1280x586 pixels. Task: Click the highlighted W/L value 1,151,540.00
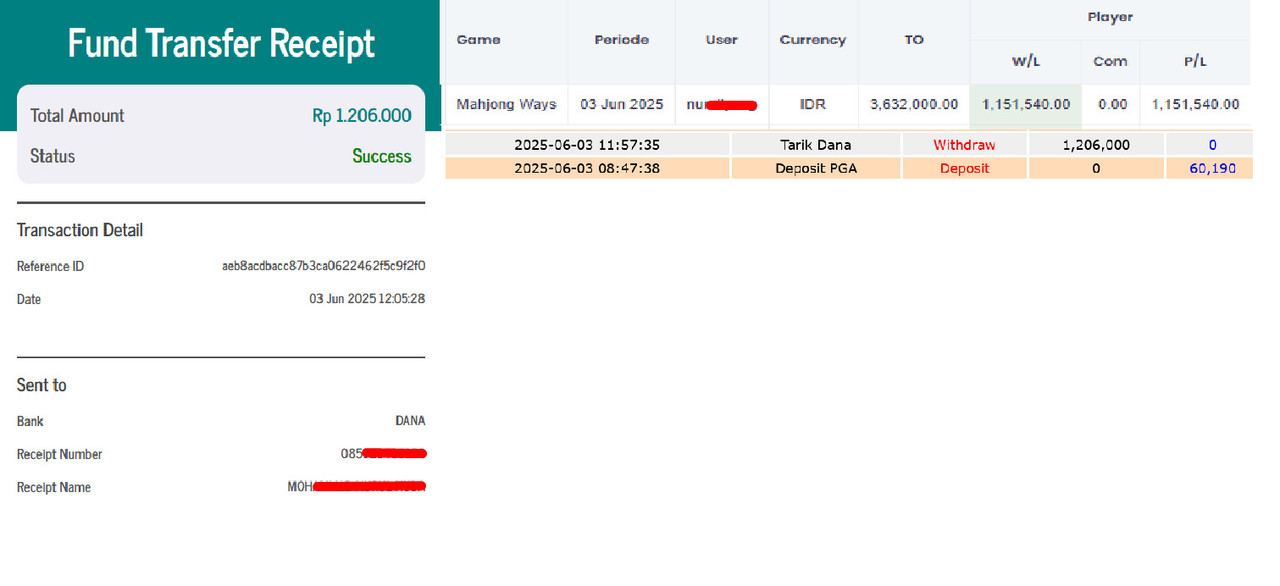(x=1026, y=104)
